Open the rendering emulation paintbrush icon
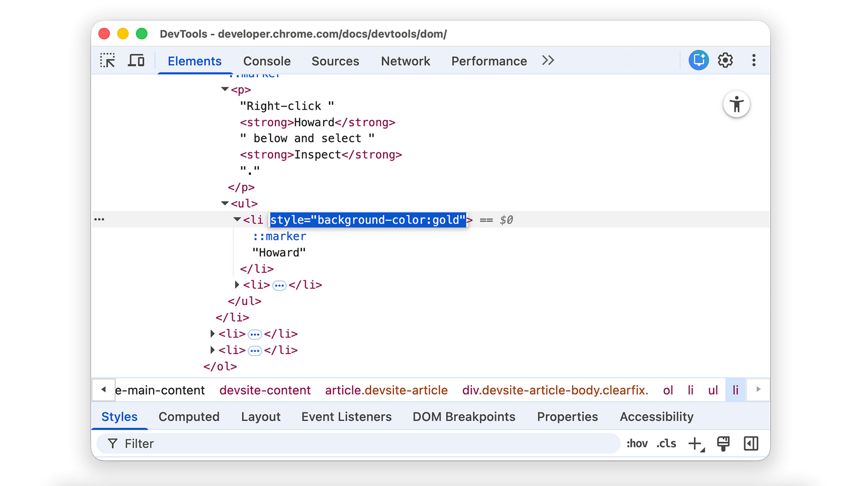 (723, 443)
